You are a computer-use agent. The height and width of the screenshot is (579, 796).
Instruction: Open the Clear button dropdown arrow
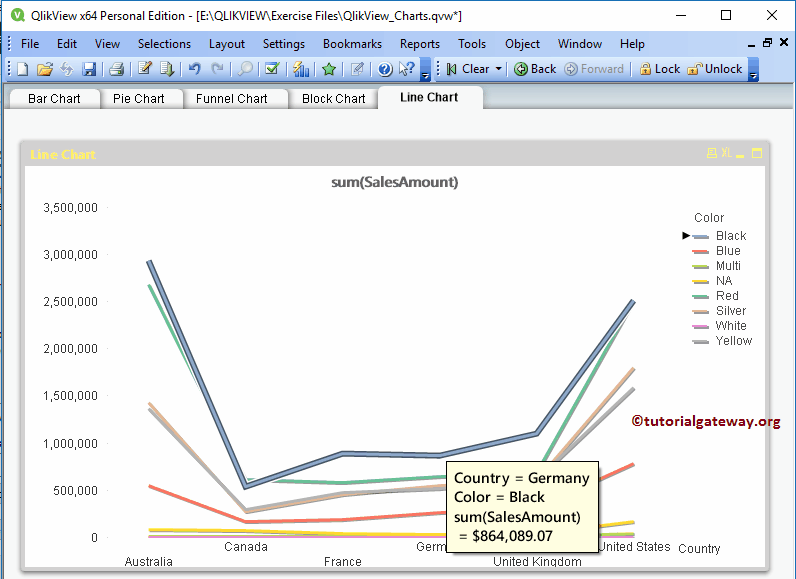[499, 69]
